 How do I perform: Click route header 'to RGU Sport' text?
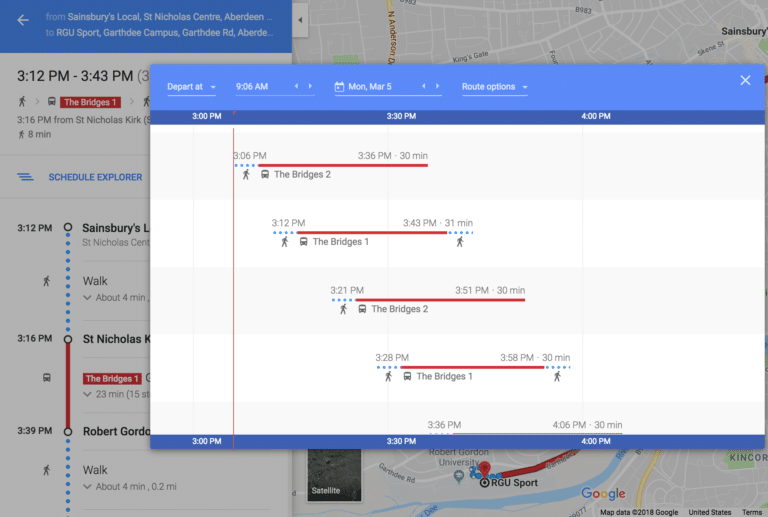click(159, 33)
